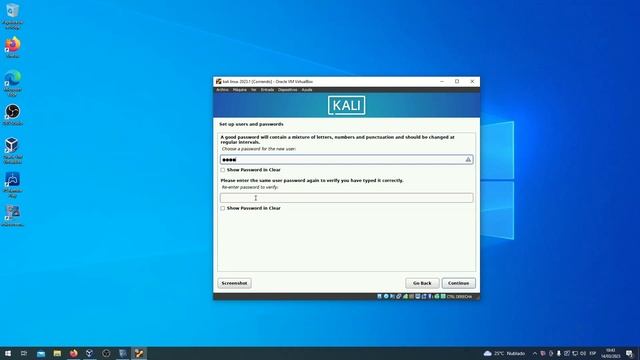
Task: Open the Archivo menu in VirtualBox
Action: (x=222, y=90)
